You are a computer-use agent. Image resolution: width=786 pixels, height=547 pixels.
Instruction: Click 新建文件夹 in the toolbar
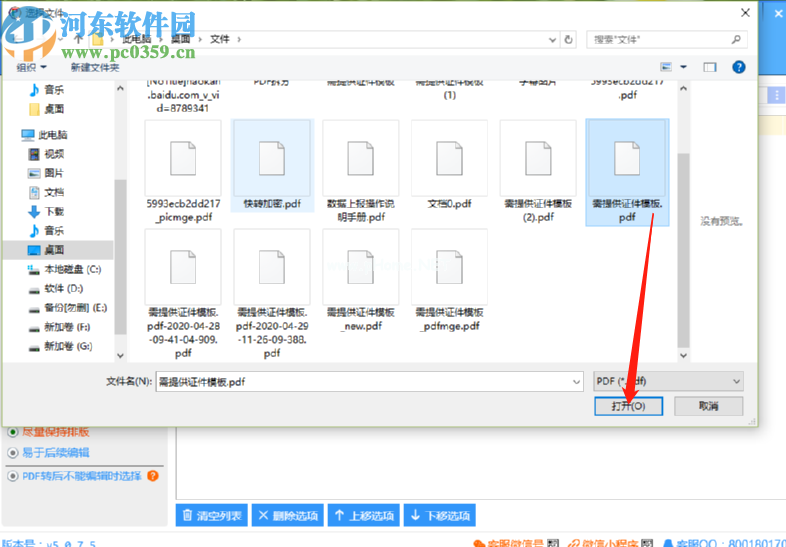click(95, 67)
